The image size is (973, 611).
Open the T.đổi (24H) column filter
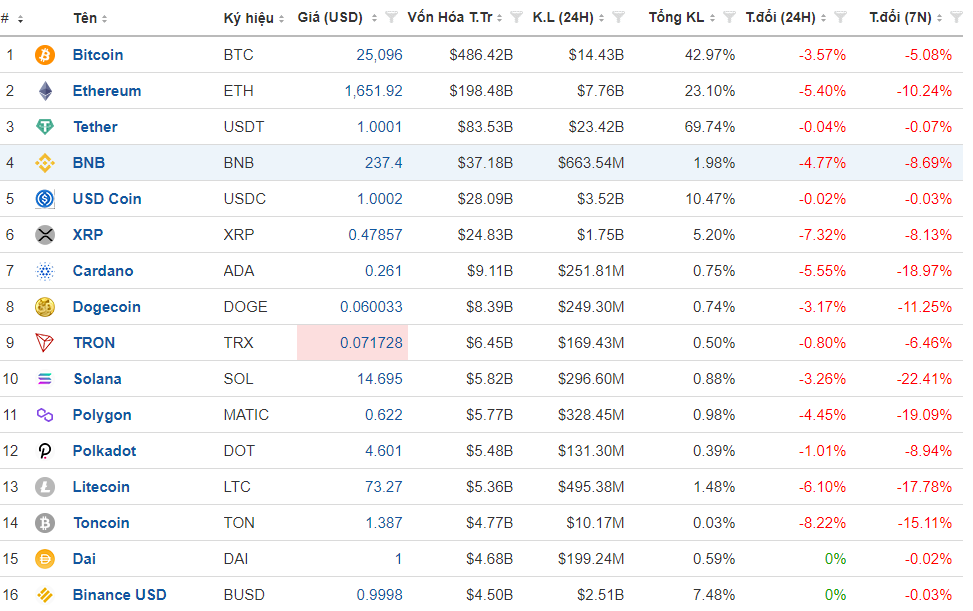click(x=840, y=17)
